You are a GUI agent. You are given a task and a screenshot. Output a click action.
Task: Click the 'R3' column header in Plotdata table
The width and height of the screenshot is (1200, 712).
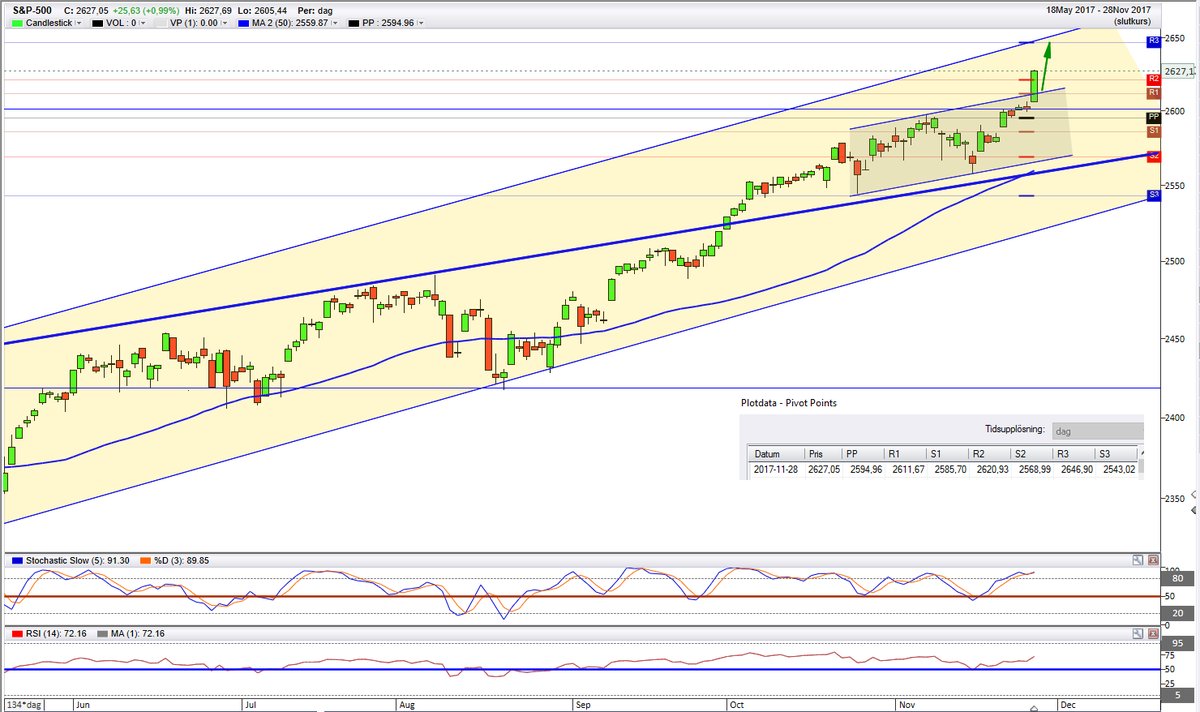click(1074, 454)
